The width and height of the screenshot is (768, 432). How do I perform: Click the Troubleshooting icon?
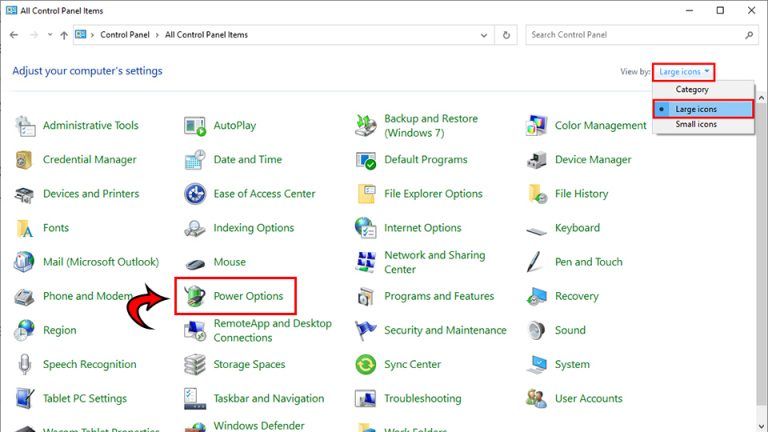(x=365, y=399)
